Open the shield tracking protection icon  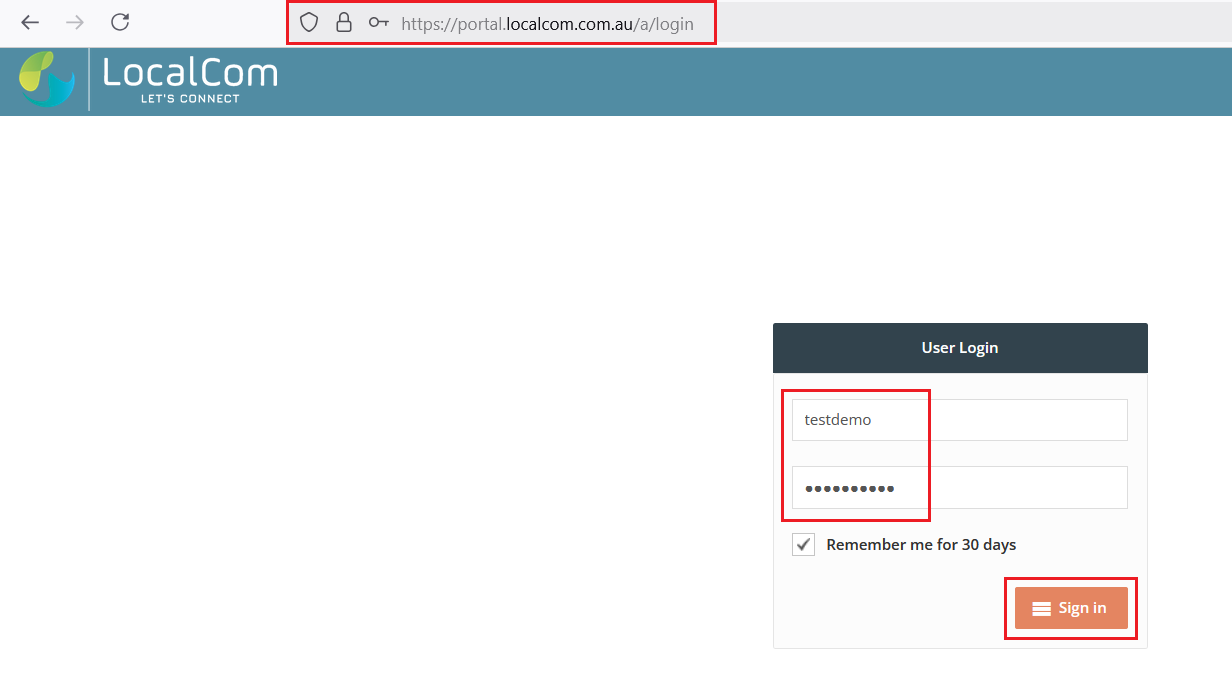tap(309, 23)
